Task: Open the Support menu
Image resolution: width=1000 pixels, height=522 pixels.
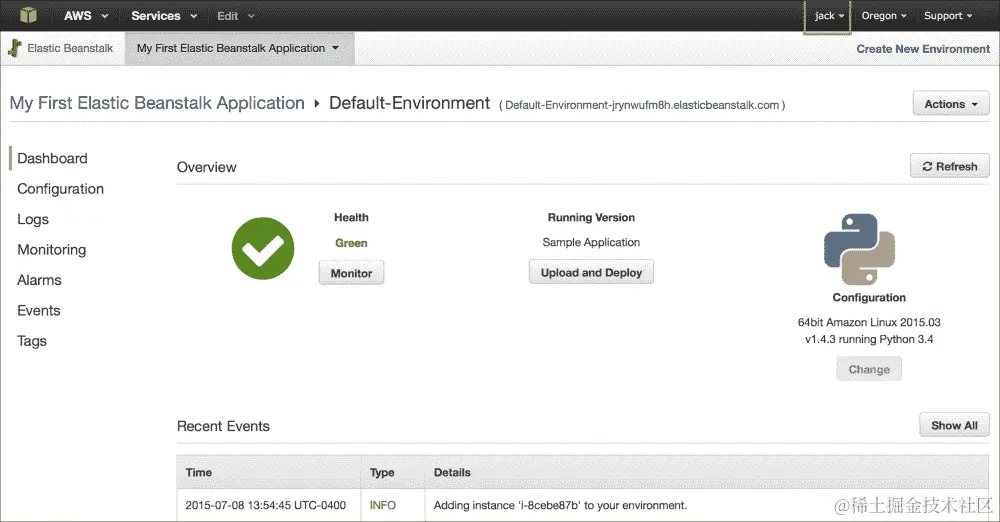Action: point(948,15)
